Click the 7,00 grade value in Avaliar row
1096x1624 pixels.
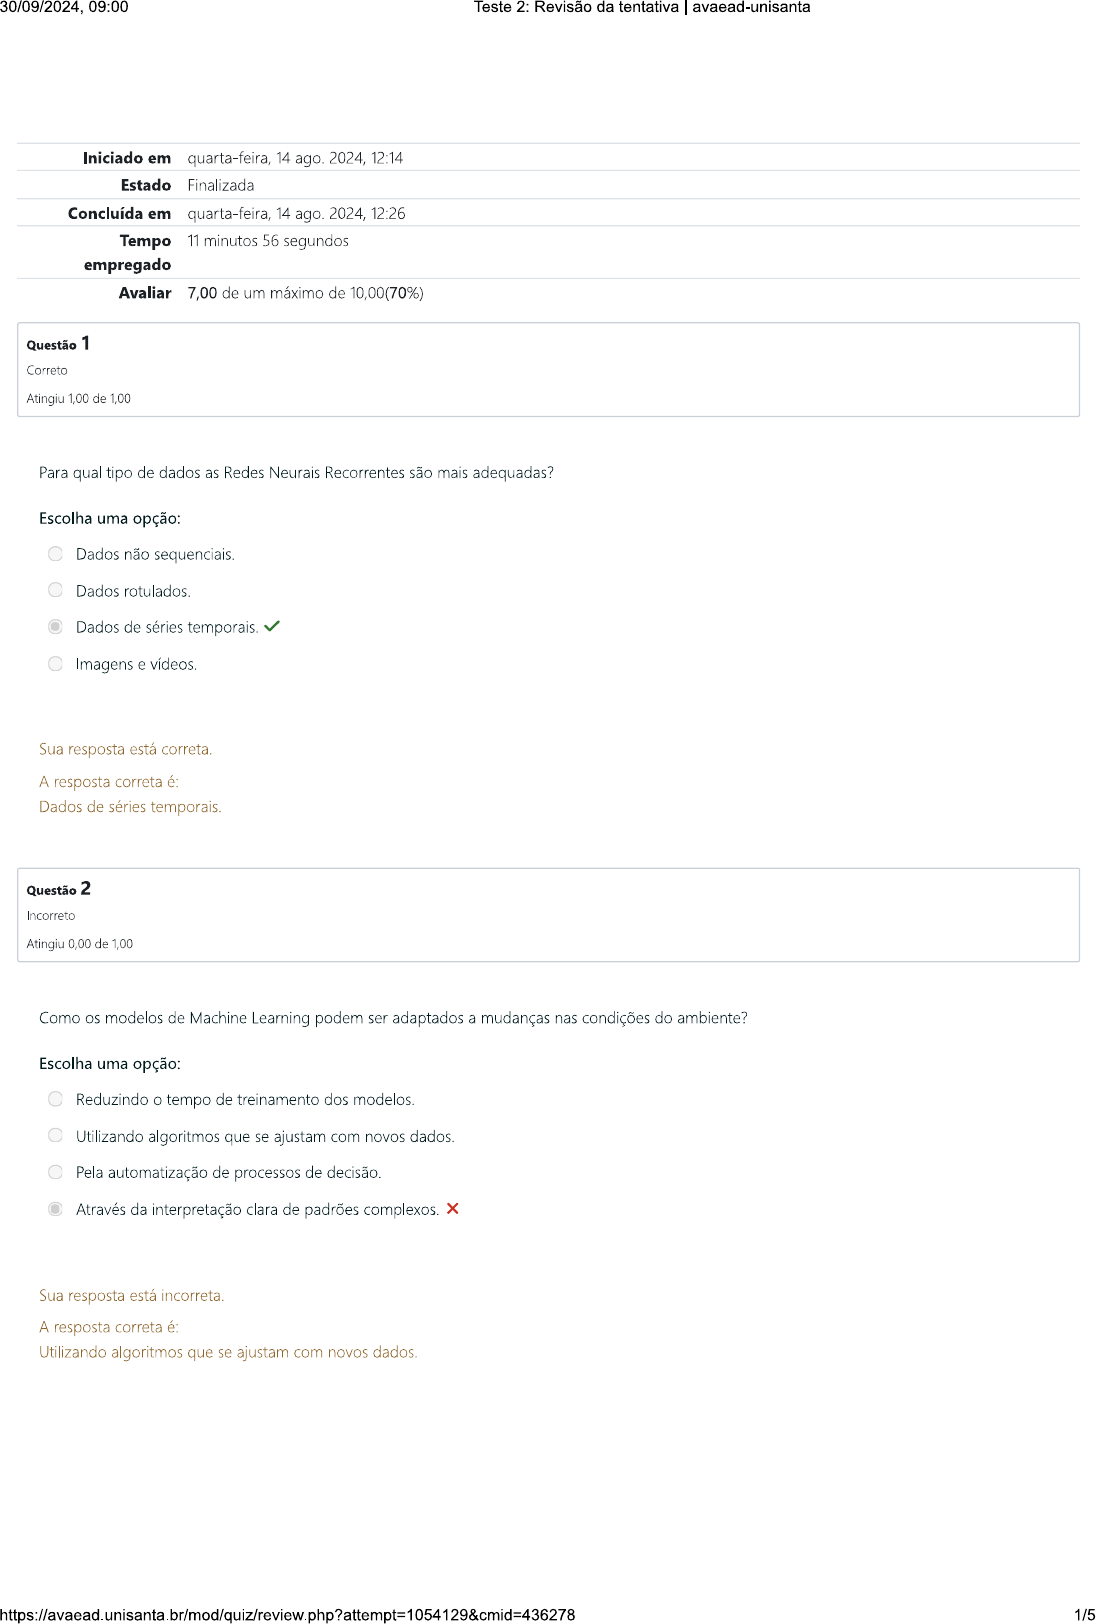tap(203, 293)
